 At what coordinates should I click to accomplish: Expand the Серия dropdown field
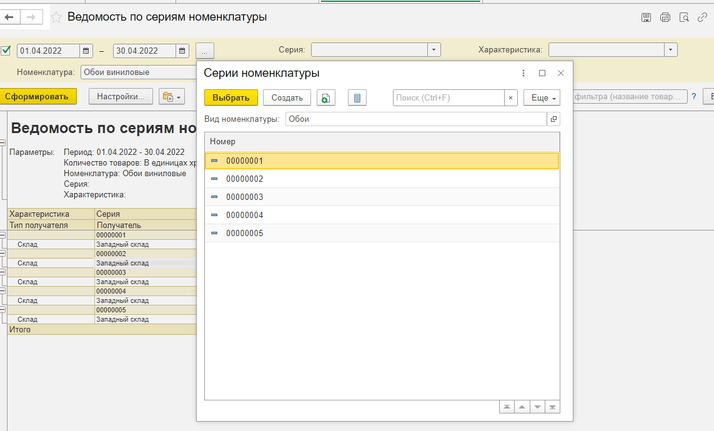tap(433, 49)
